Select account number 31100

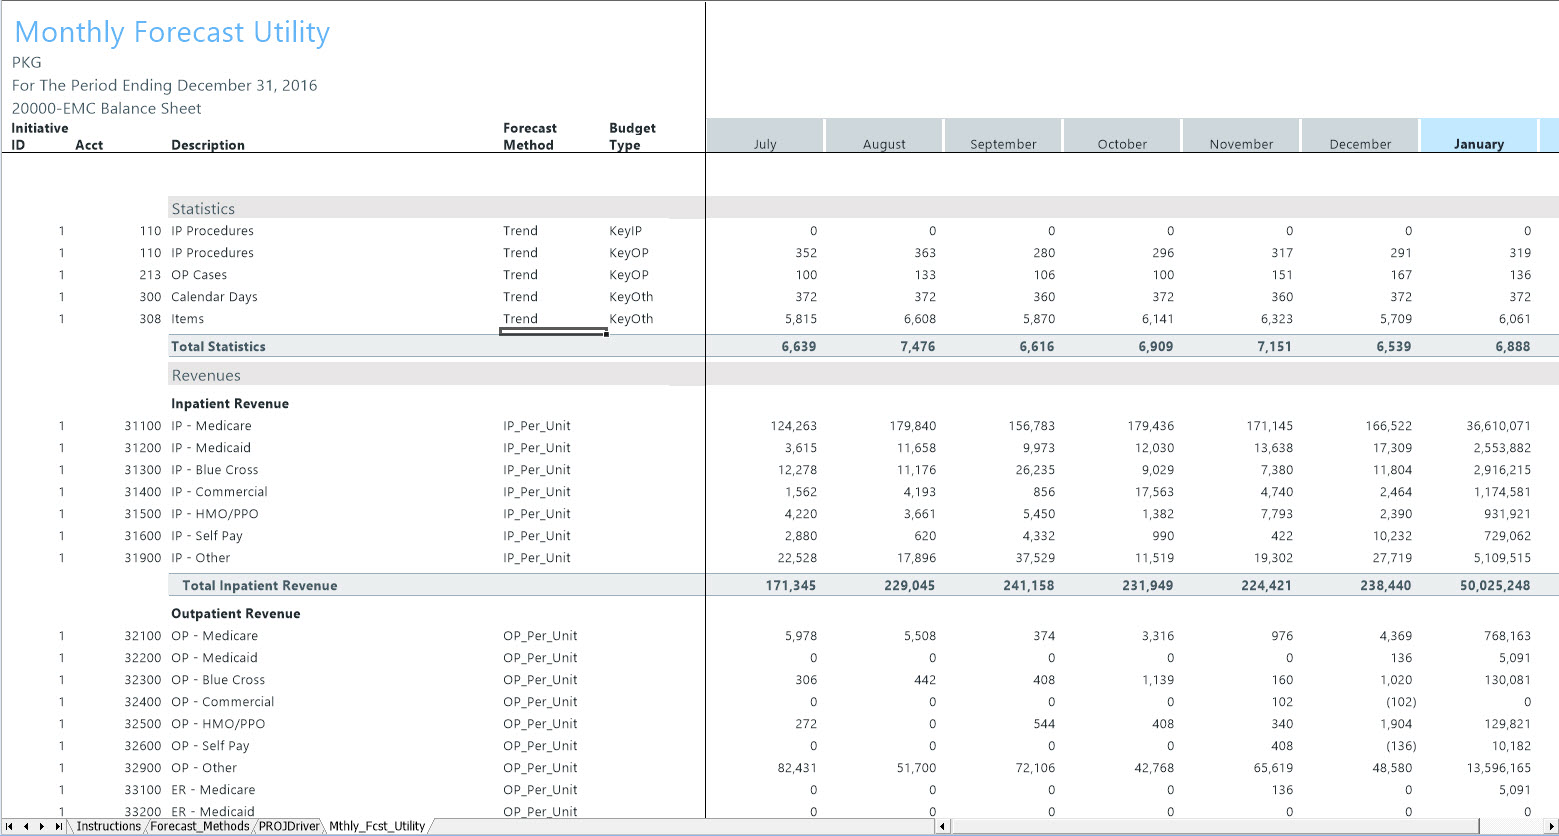[x=142, y=426]
